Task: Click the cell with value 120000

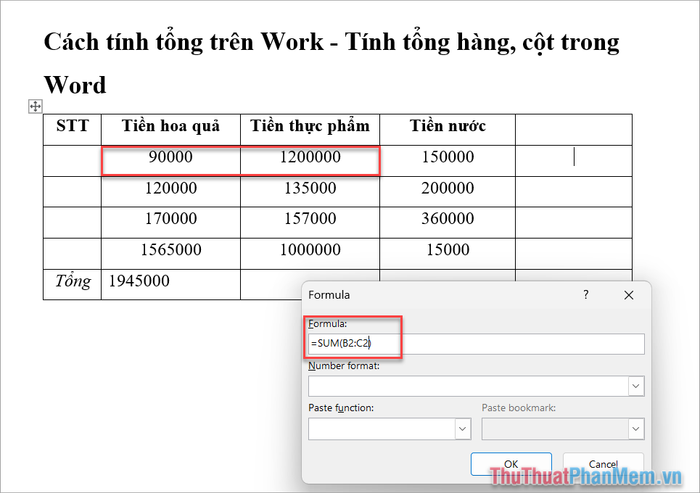Action: (171, 192)
